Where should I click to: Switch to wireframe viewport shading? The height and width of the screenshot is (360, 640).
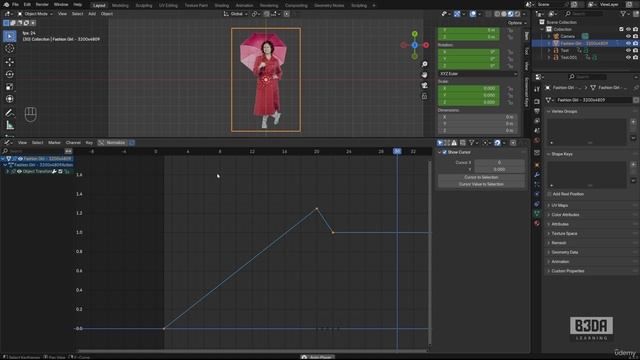point(497,14)
